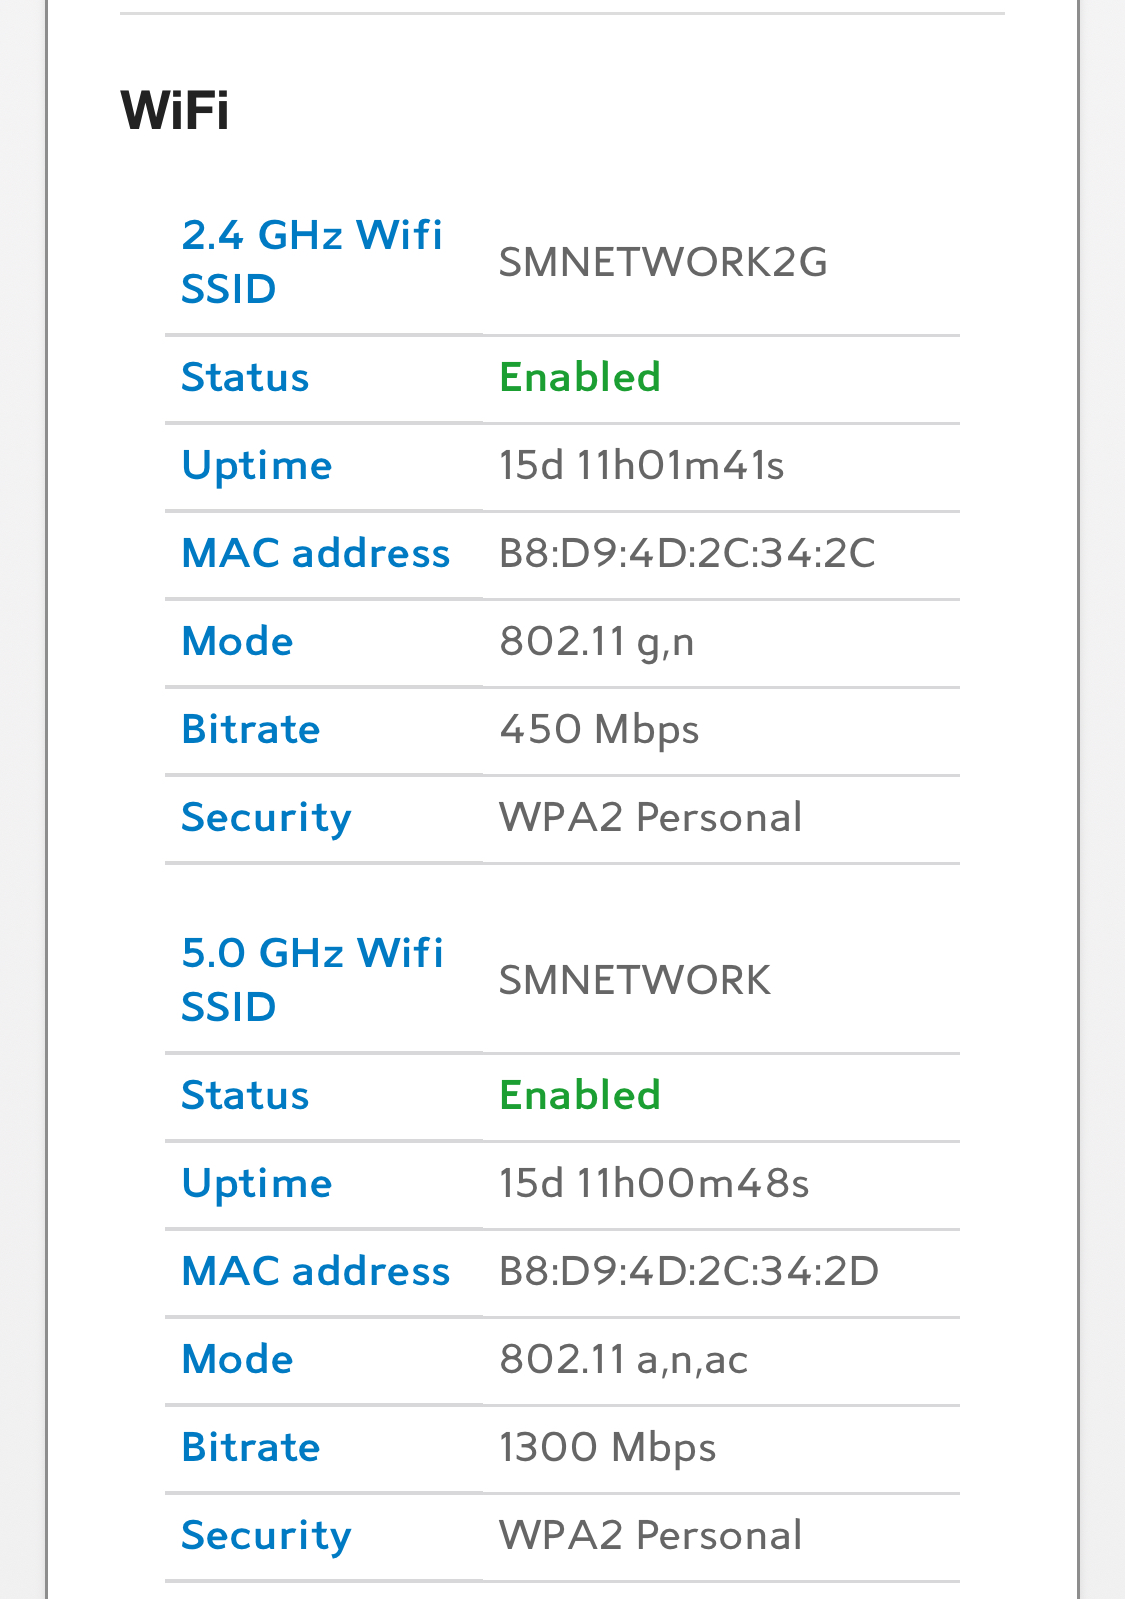
Task: Click the WiFi section heading
Action: (x=175, y=110)
